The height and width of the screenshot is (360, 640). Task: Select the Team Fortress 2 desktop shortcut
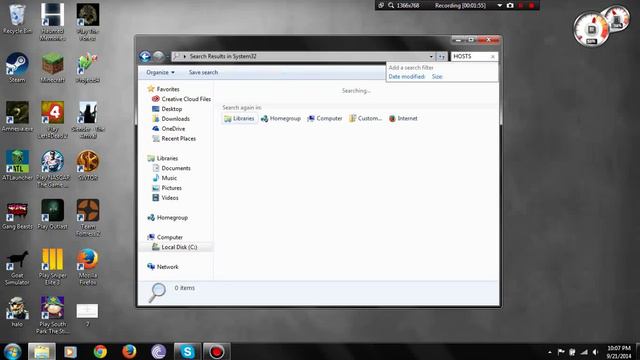tap(88, 218)
